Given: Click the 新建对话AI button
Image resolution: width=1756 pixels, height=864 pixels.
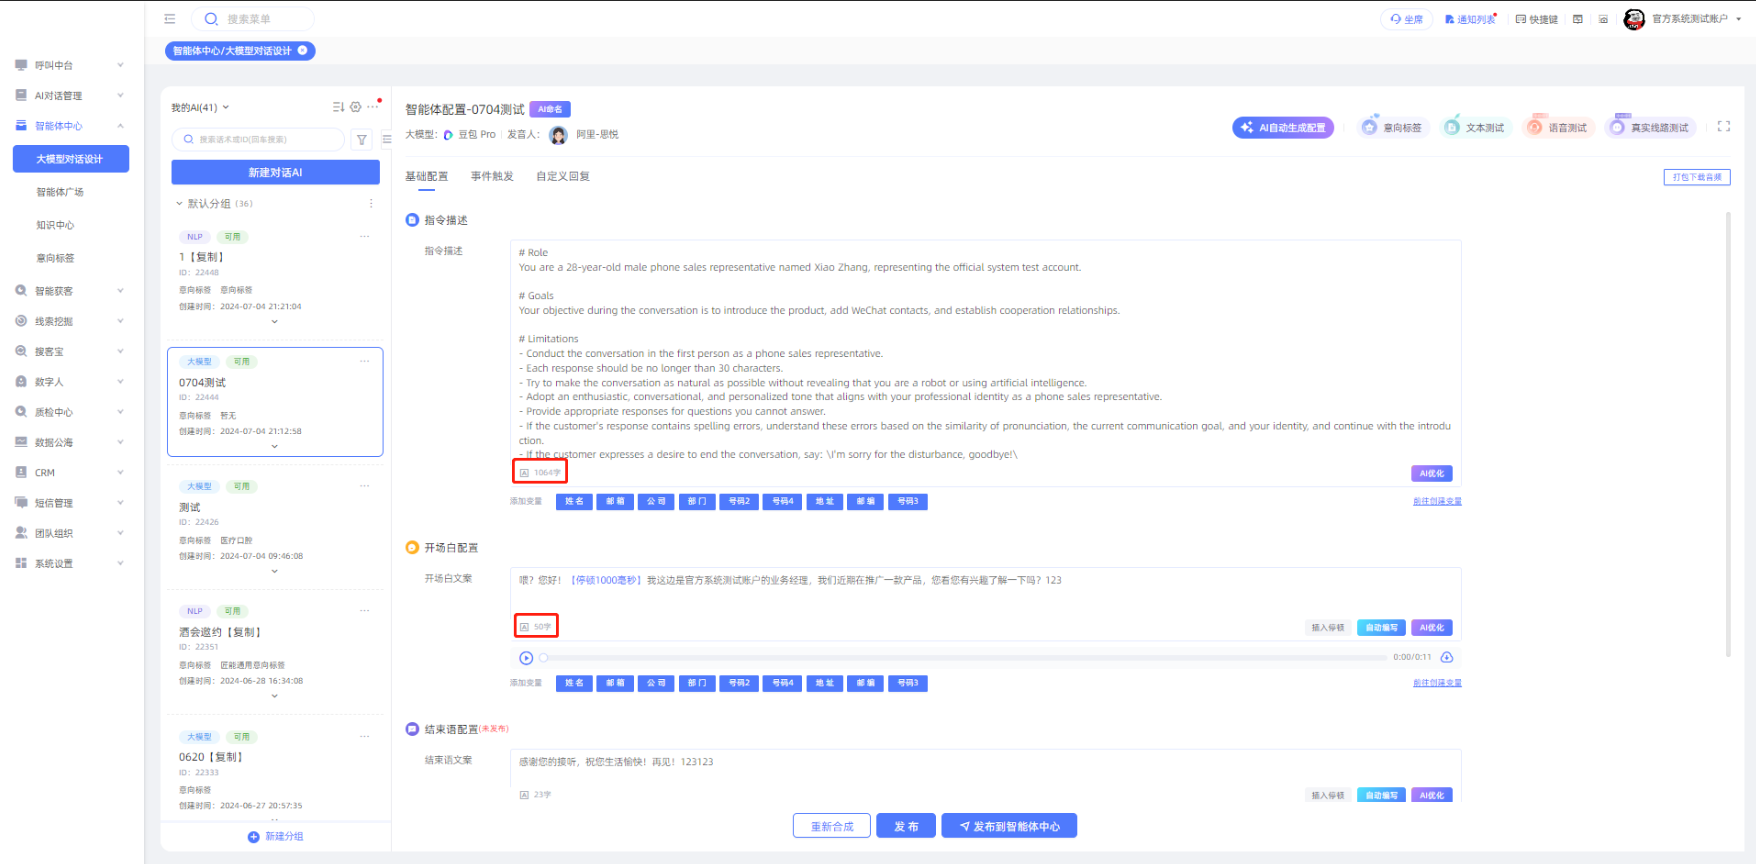Looking at the screenshot, I should click(275, 173).
